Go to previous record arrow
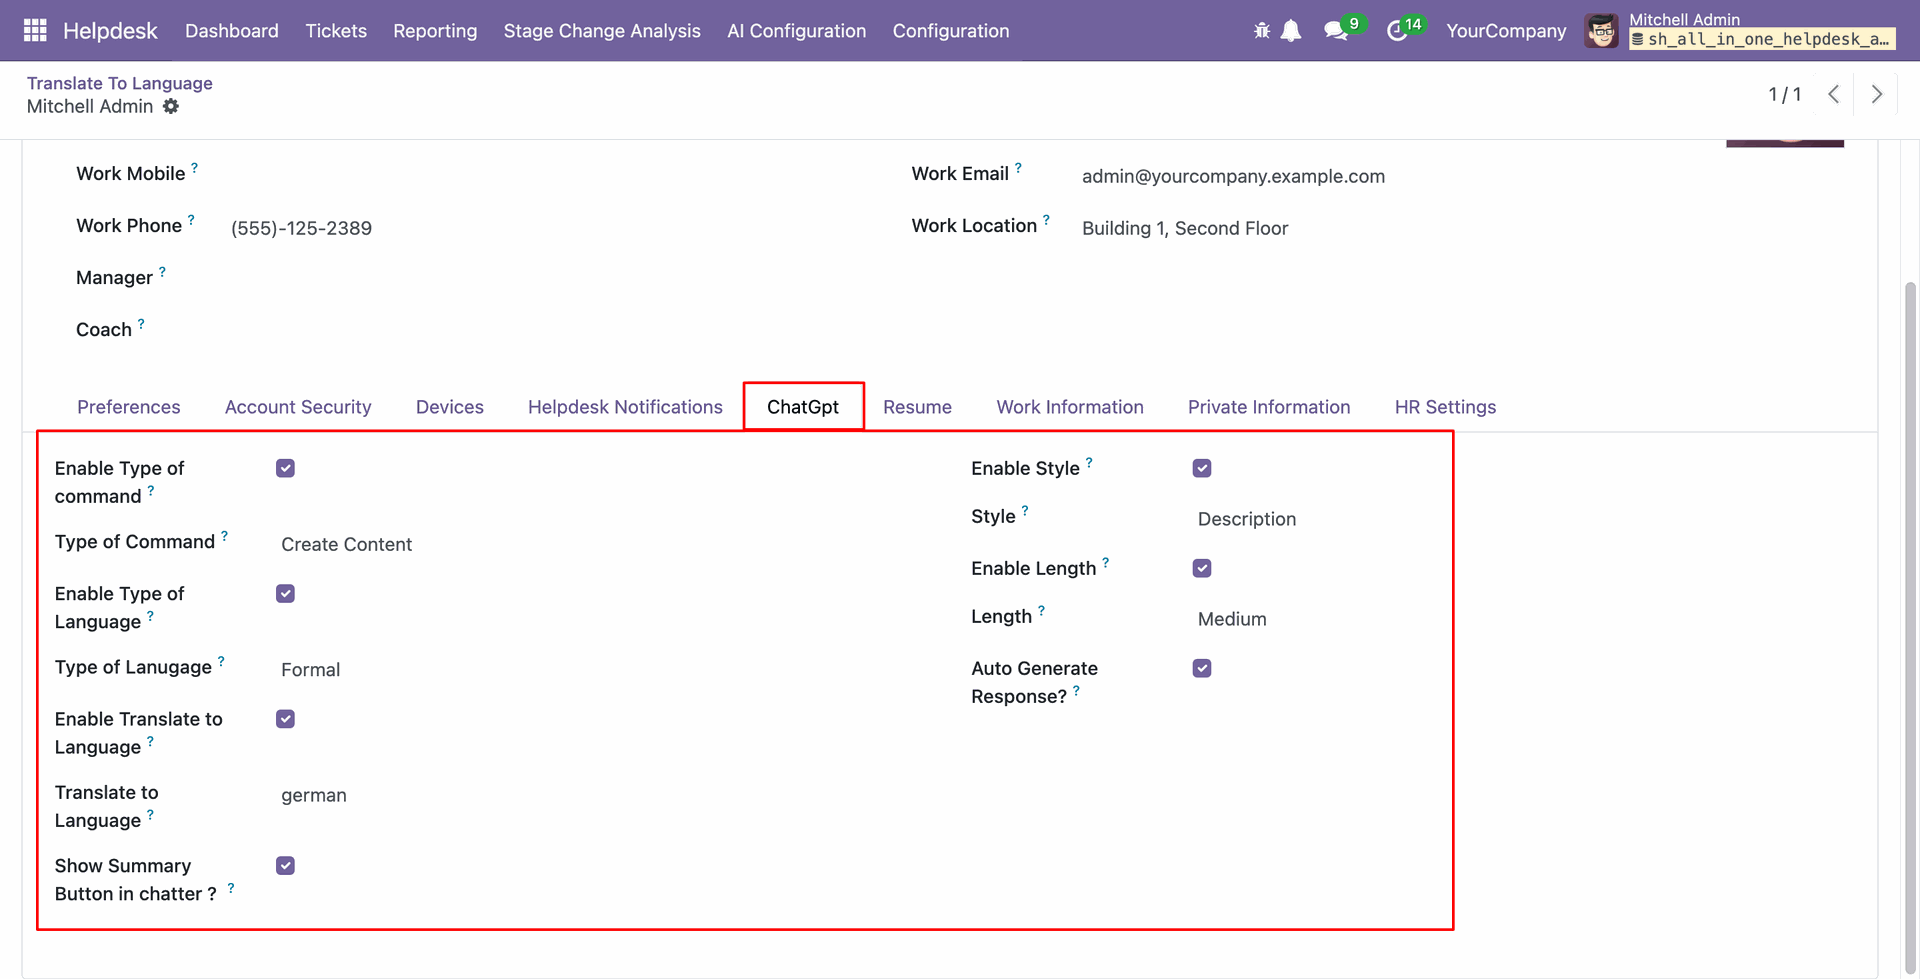 coord(1833,94)
